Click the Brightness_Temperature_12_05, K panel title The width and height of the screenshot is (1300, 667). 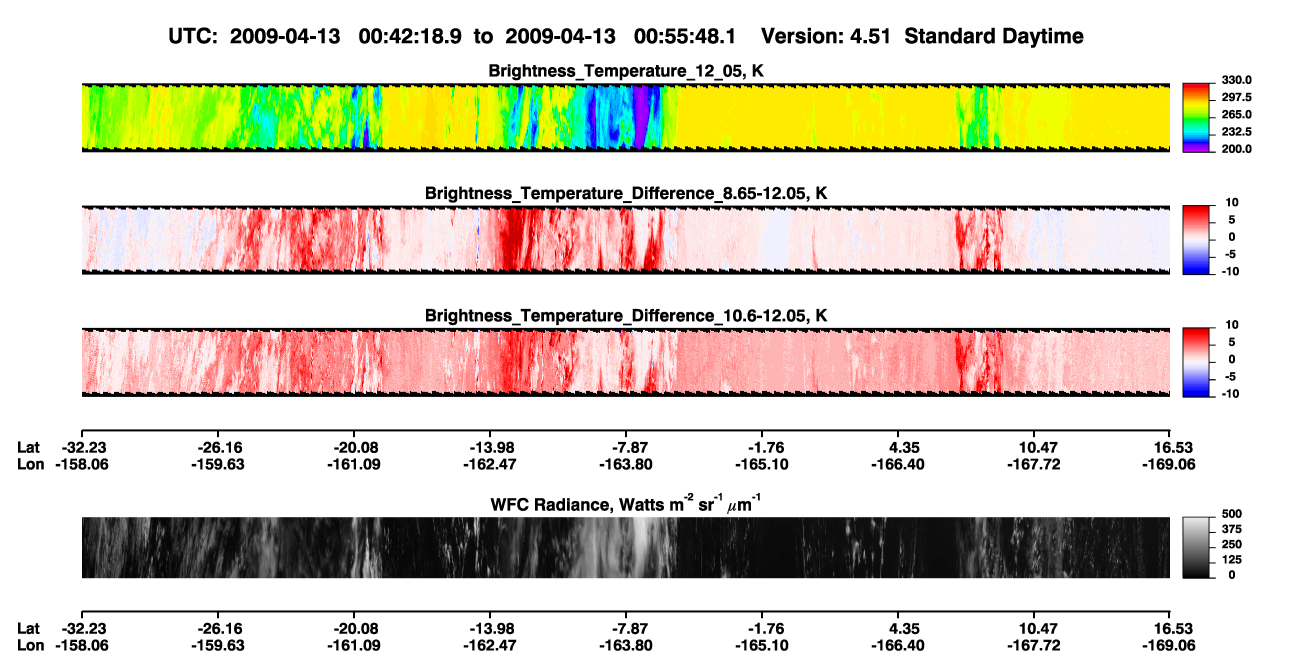tap(626, 71)
